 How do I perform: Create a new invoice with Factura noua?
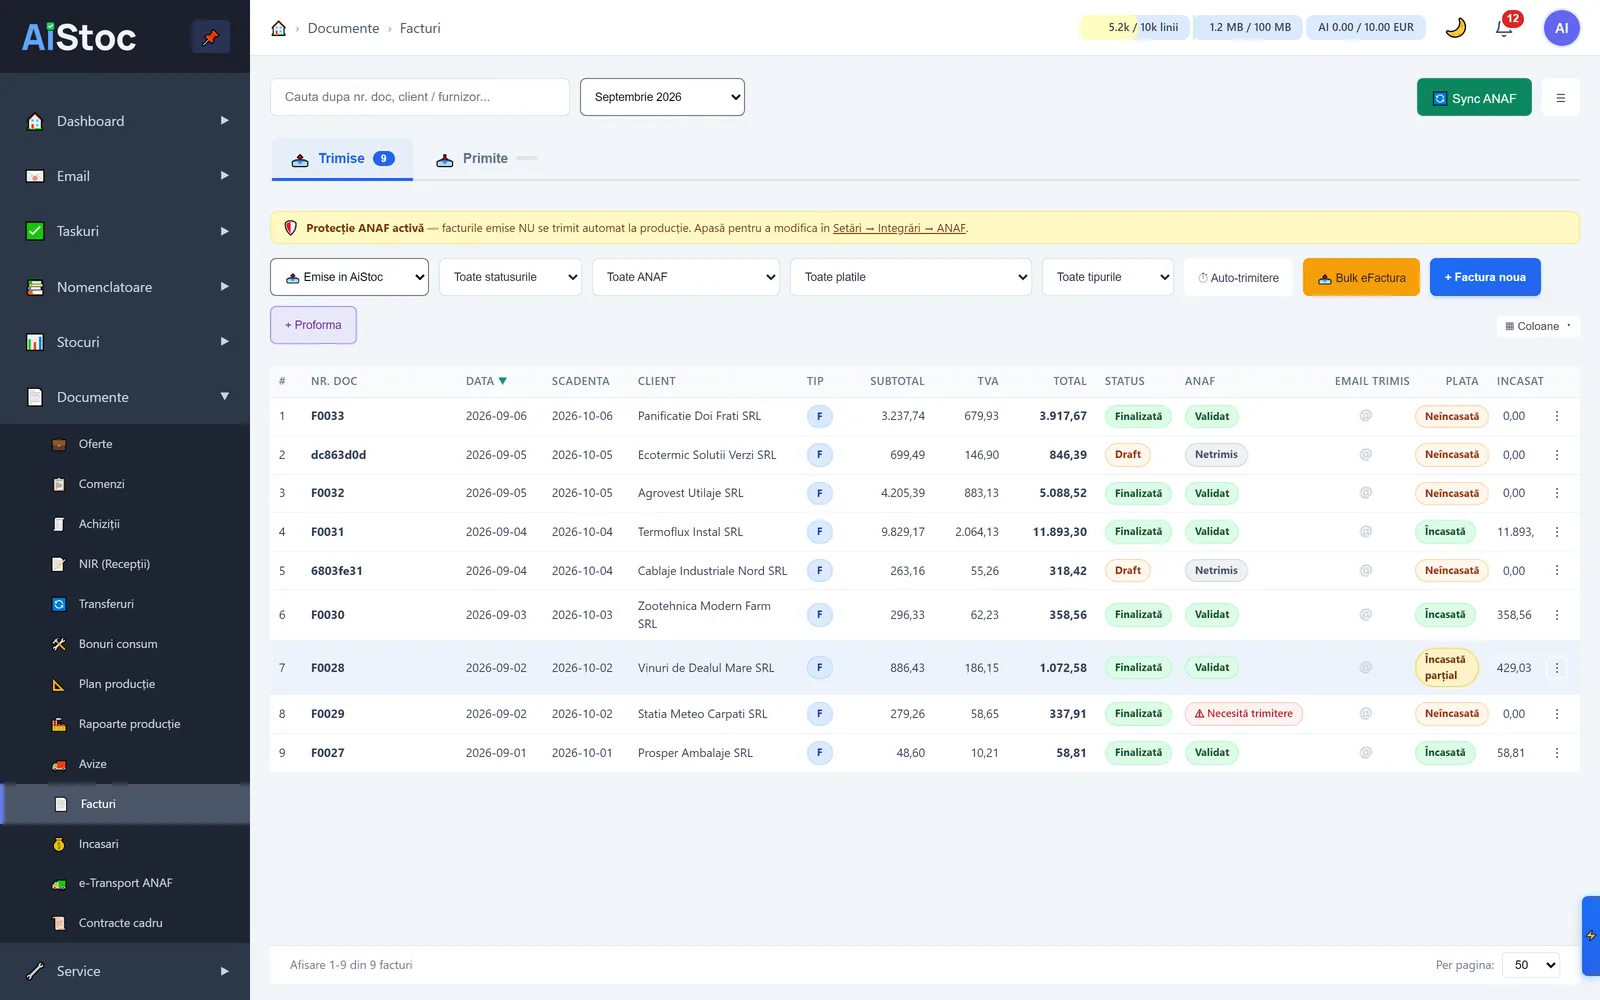pyautogui.click(x=1485, y=277)
